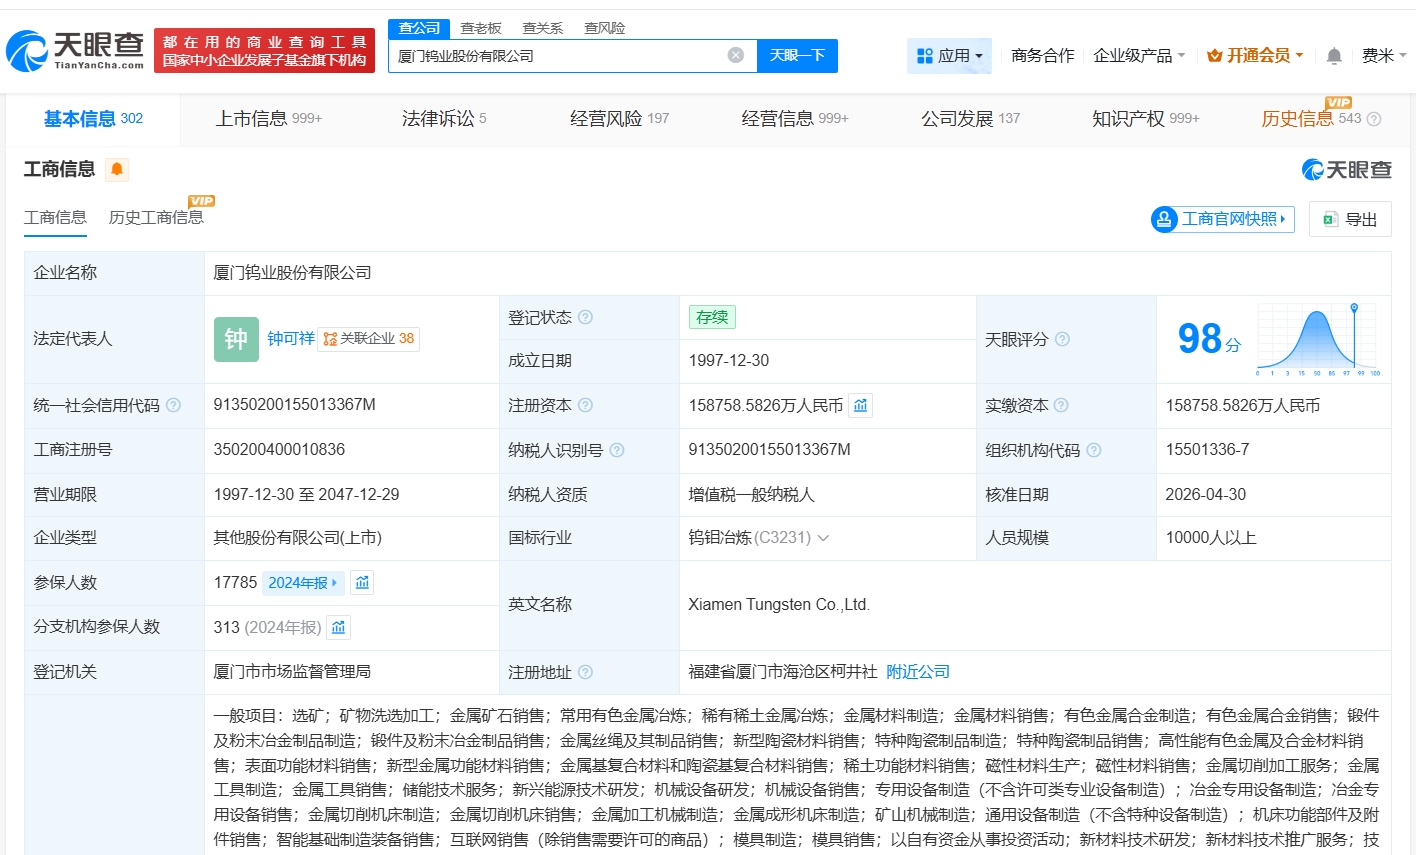Expand the 企业级产品 menu
The width and height of the screenshot is (1416, 855).
pyautogui.click(x=1139, y=56)
